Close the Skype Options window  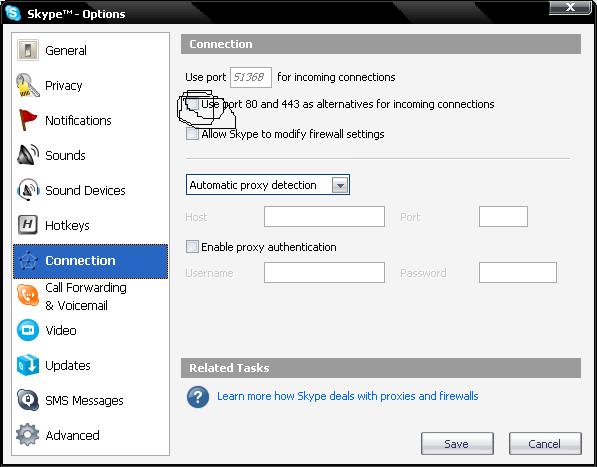point(570,7)
